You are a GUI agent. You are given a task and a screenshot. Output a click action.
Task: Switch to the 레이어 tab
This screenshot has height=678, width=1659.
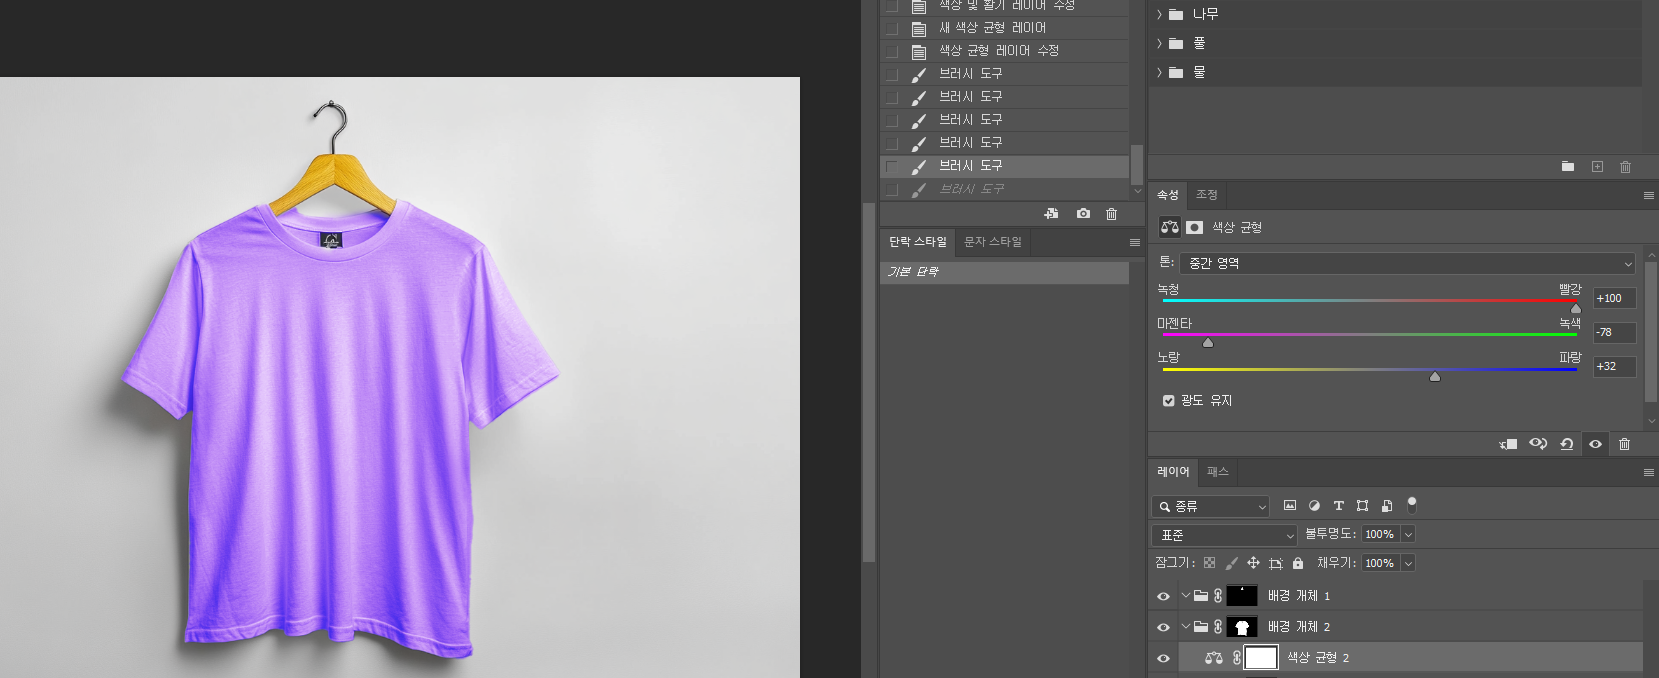[1173, 472]
